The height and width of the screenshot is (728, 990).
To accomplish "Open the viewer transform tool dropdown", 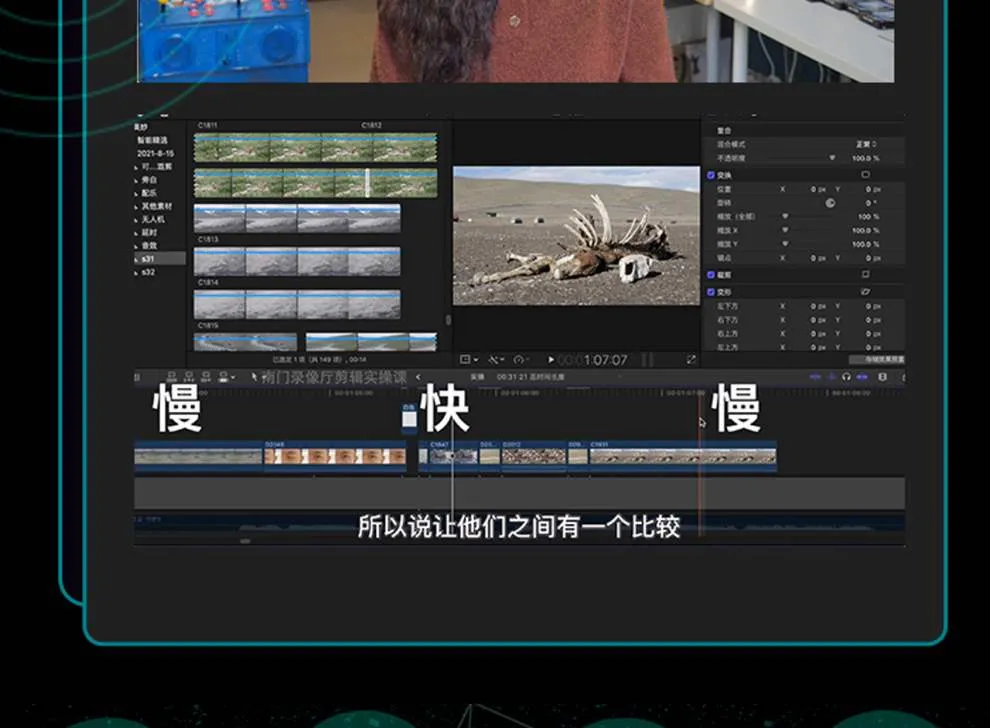I will (467, 360).
